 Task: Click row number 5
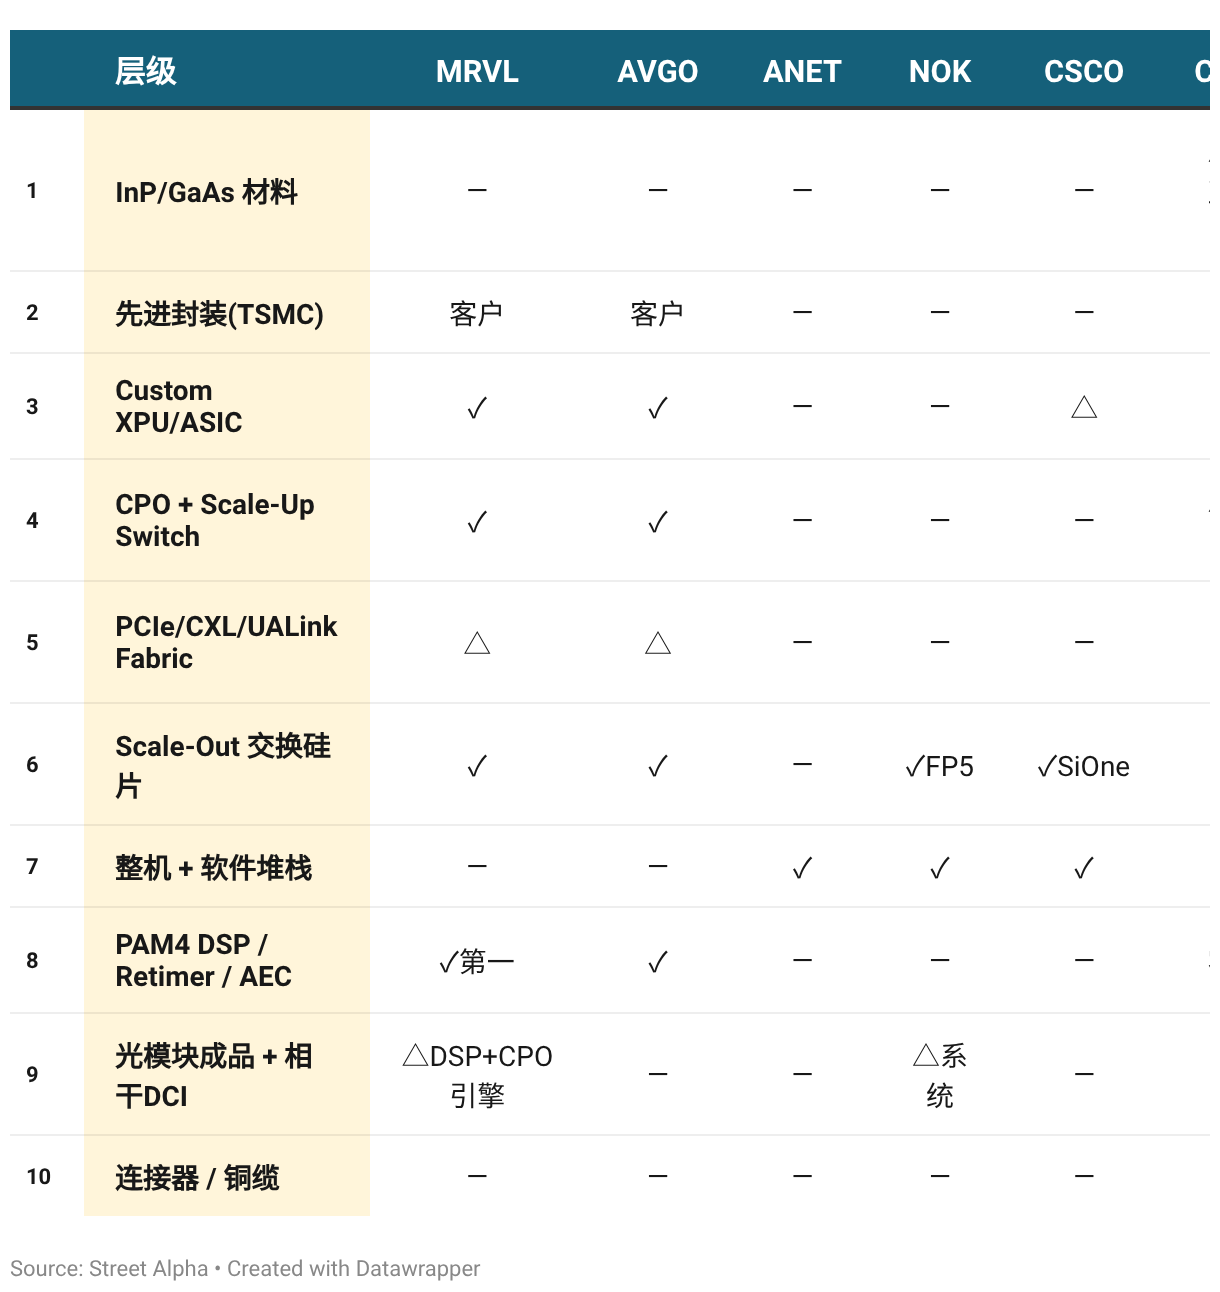click(32, 642)
